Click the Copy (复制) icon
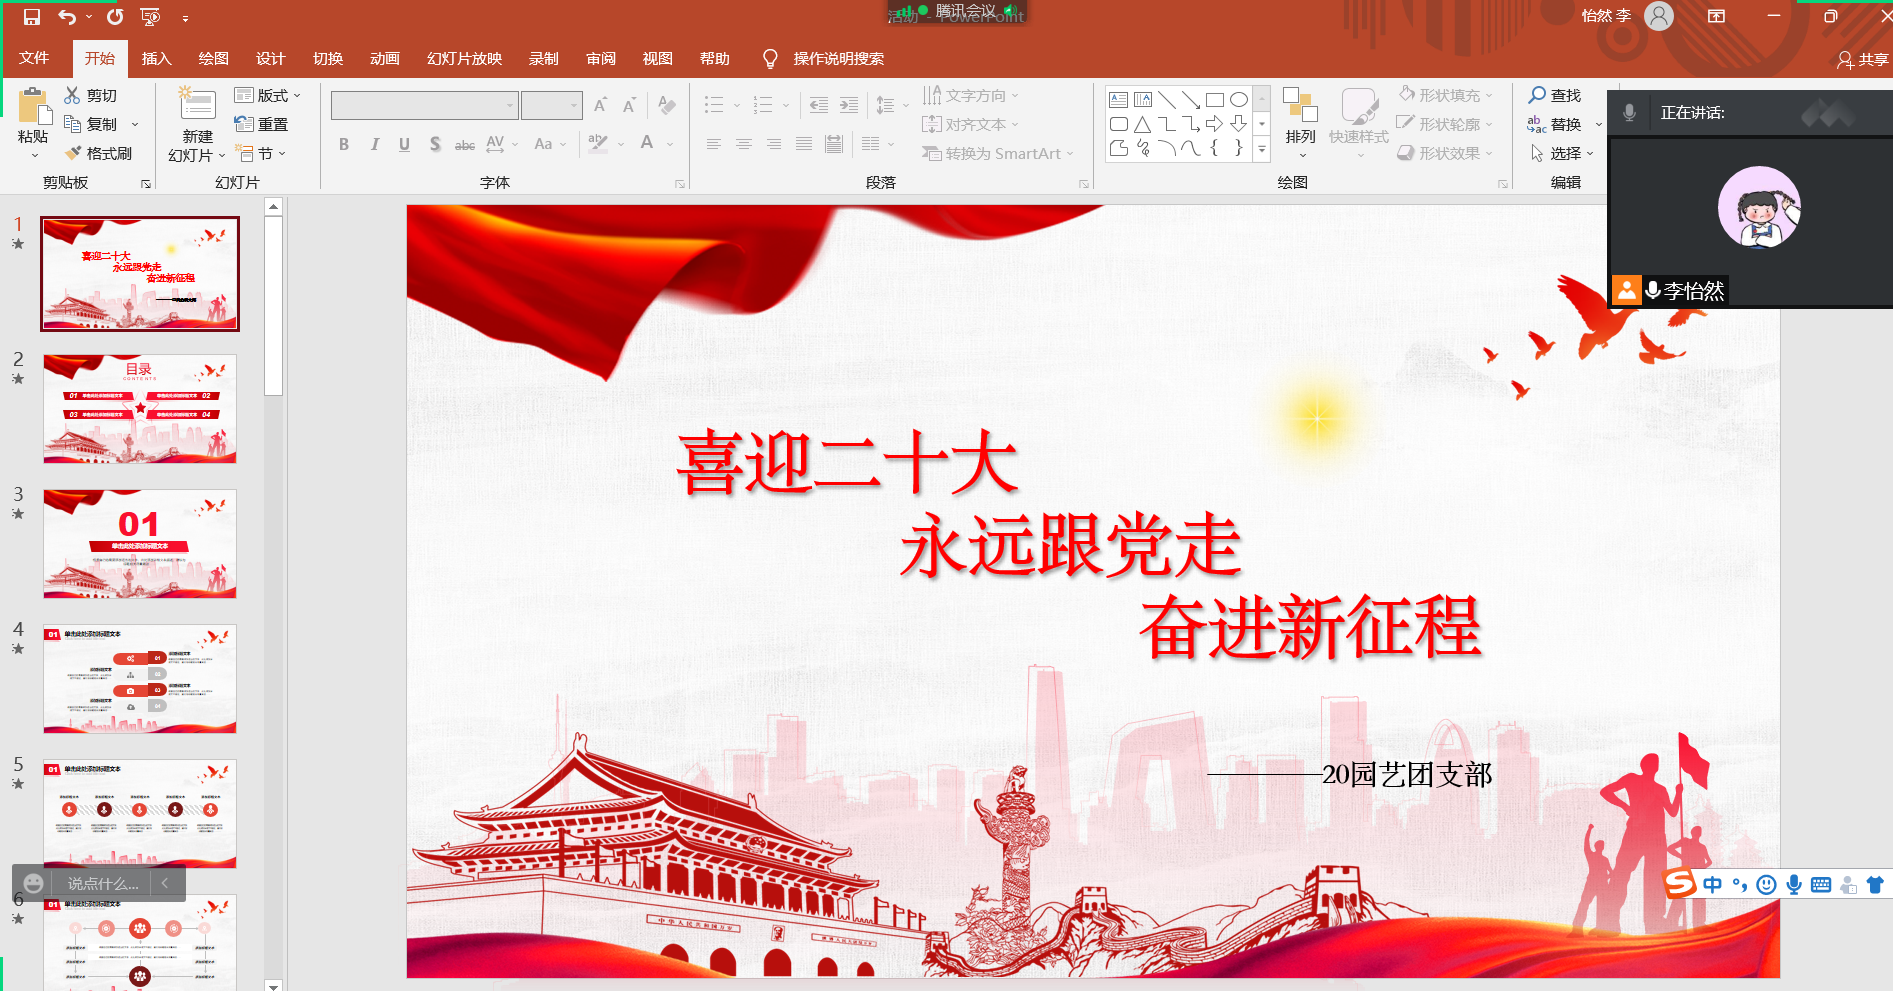This screenshot has height=991, width=1893. pos(72,124)
